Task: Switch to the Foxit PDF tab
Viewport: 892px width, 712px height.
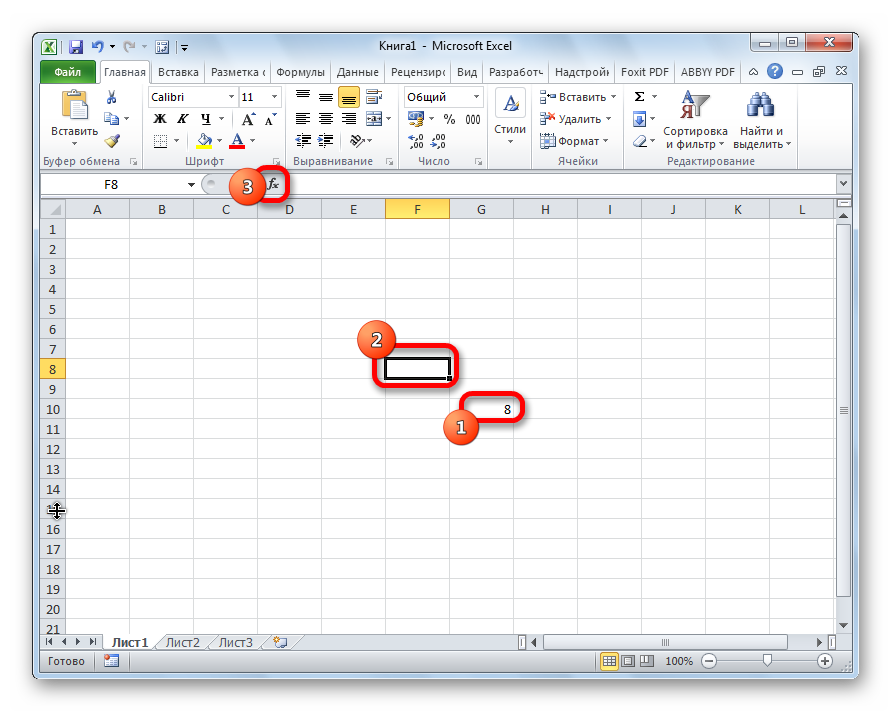Action: point(645,72)
